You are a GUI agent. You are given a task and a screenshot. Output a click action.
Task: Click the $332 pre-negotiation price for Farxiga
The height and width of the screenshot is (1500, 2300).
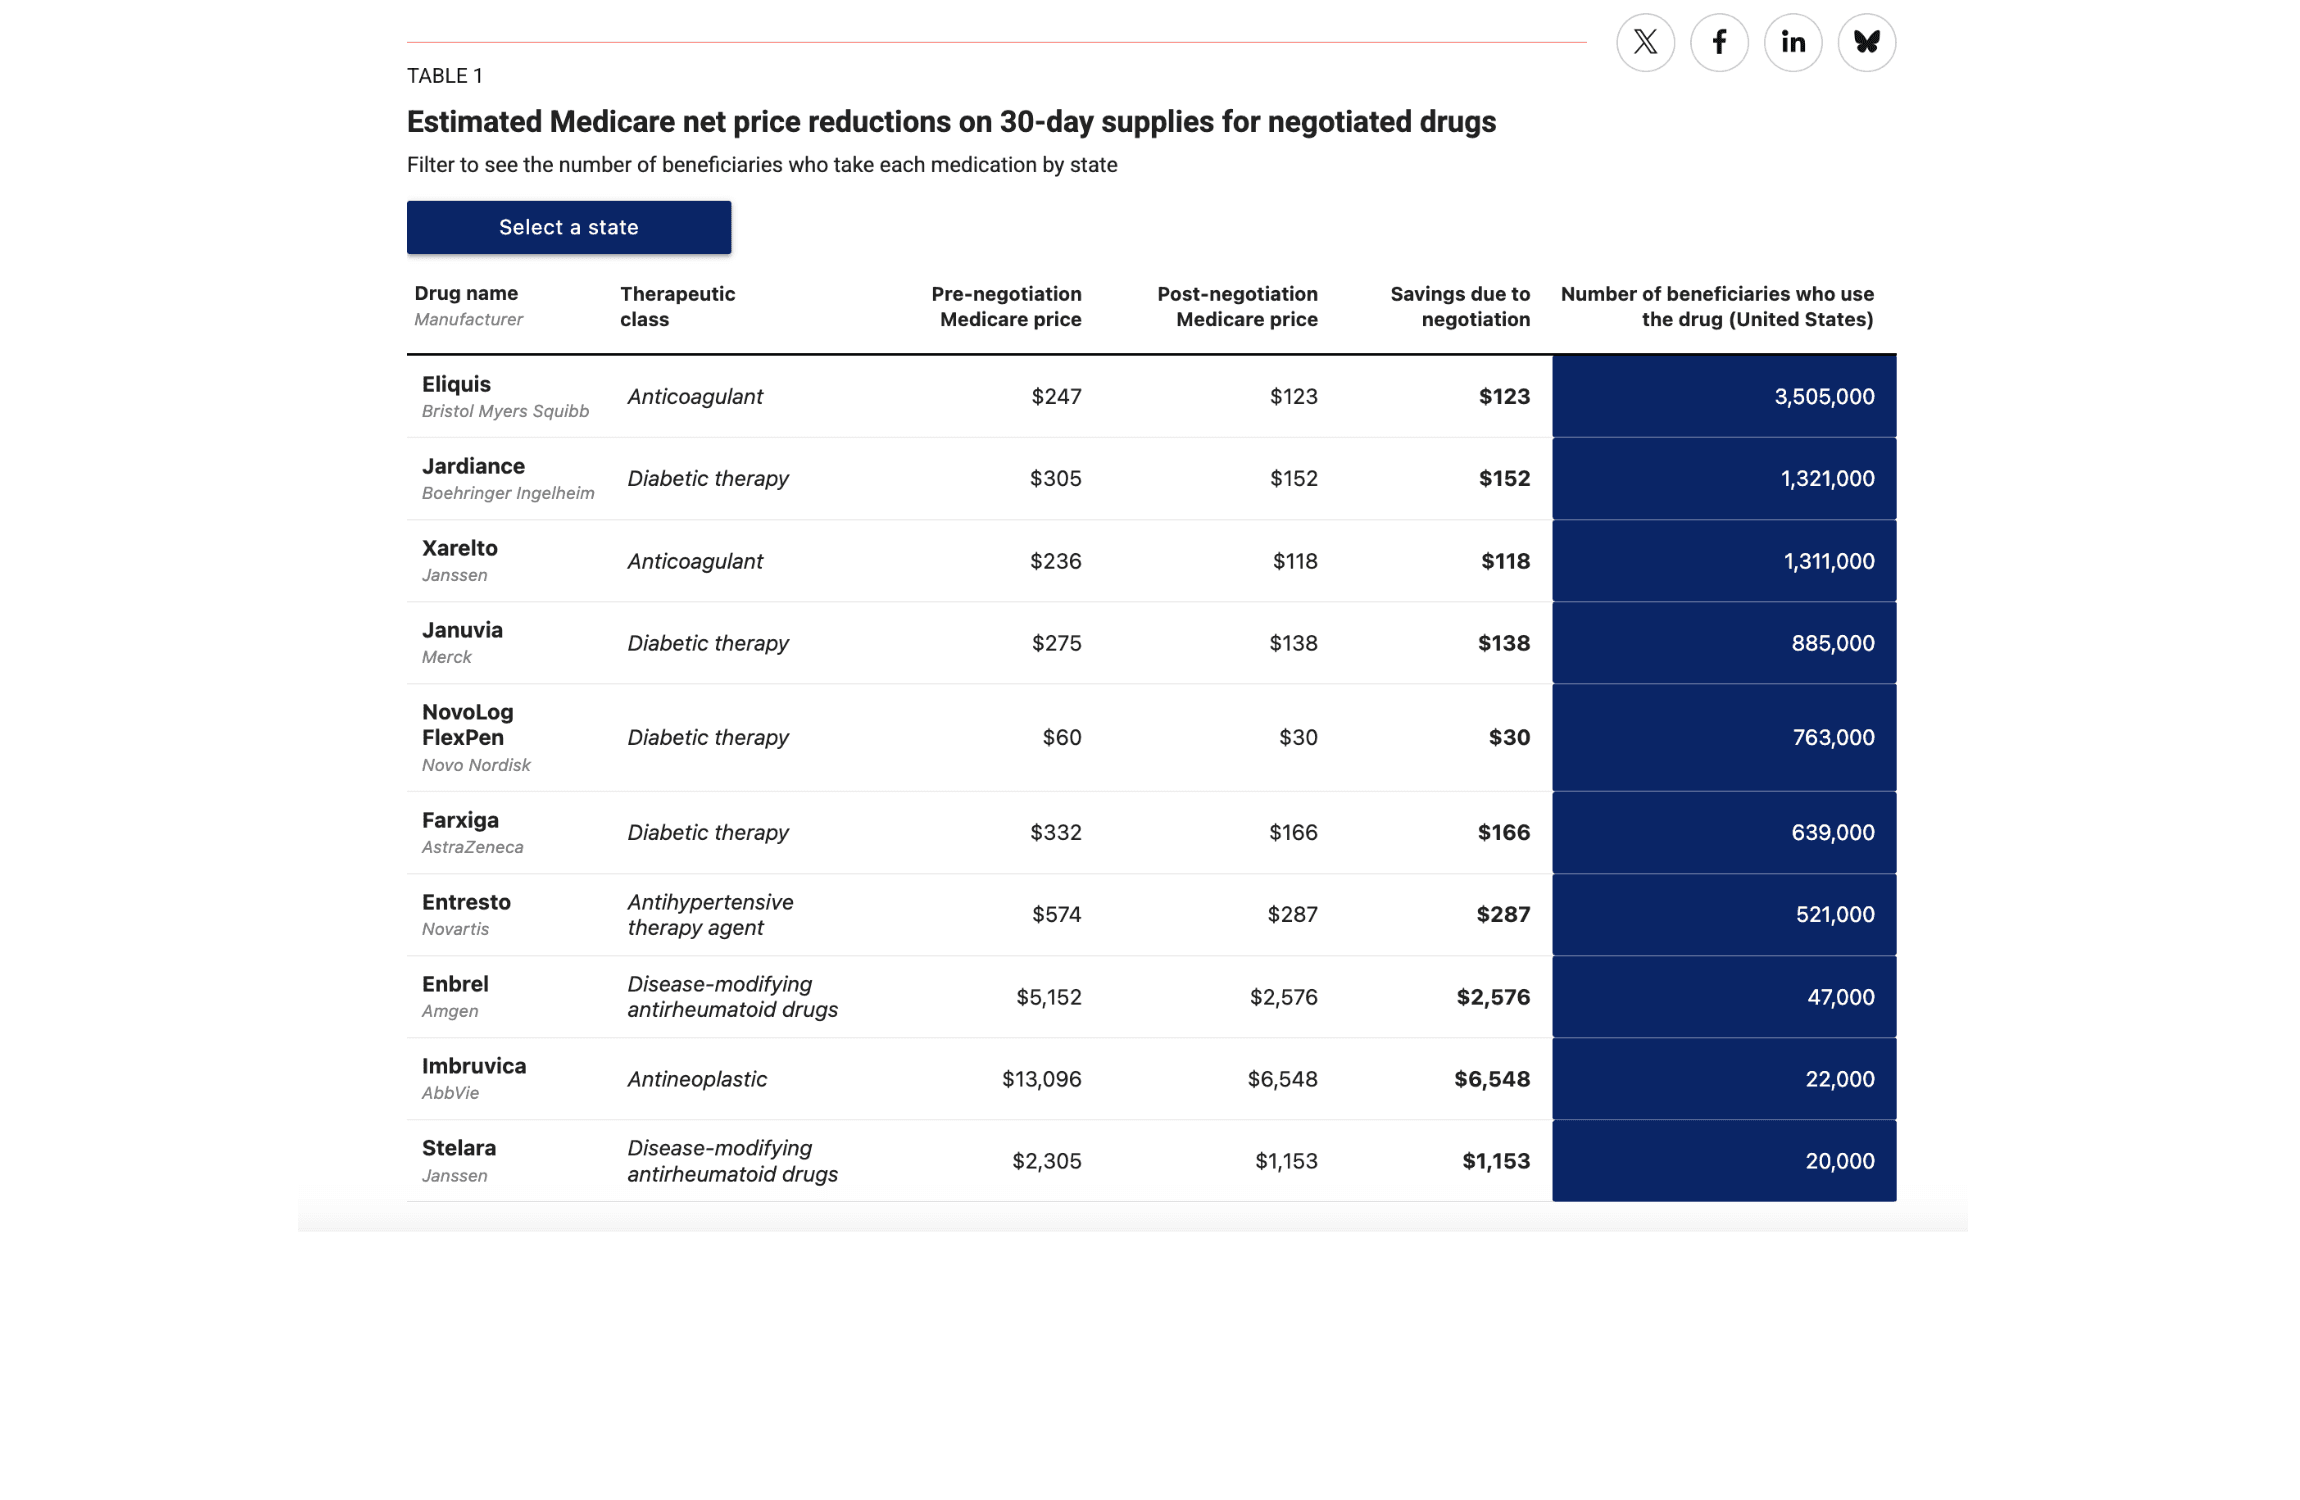(1055, 832)
